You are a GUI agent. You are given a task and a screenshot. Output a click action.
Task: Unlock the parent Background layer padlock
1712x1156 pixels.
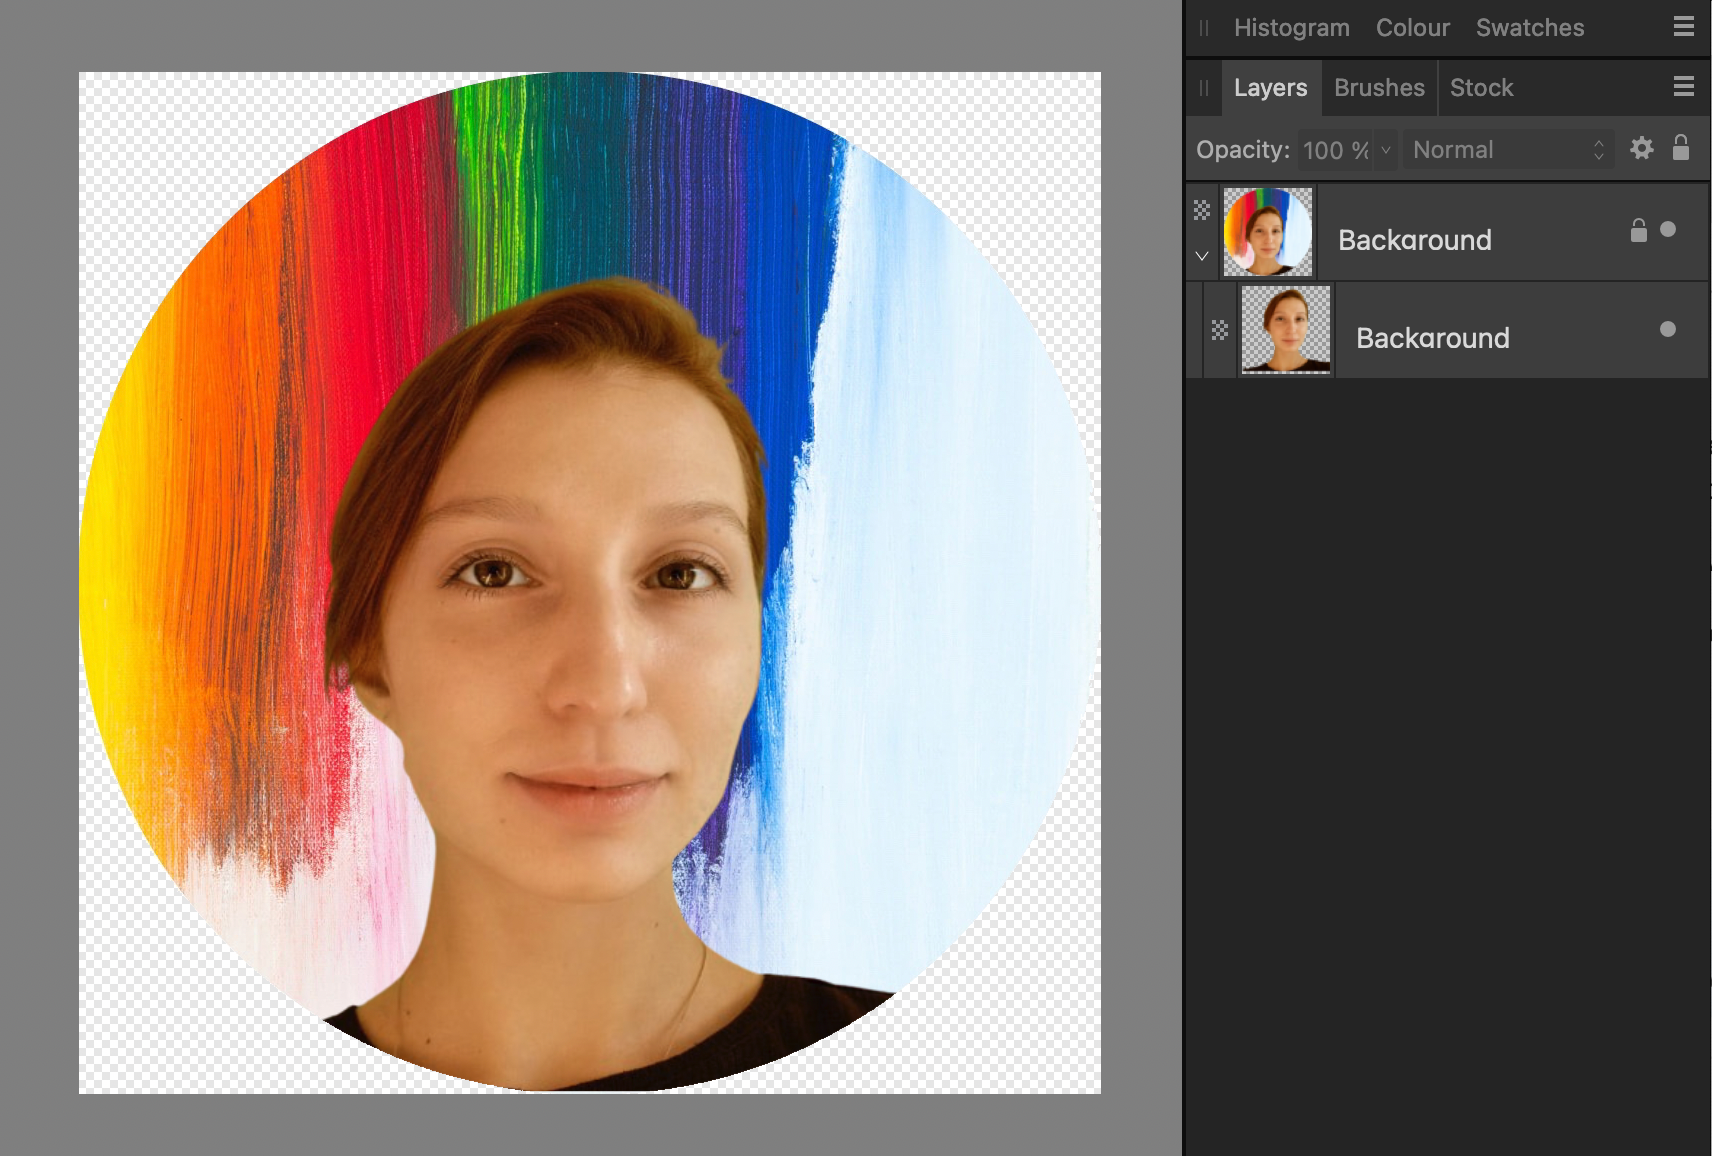1638,231
